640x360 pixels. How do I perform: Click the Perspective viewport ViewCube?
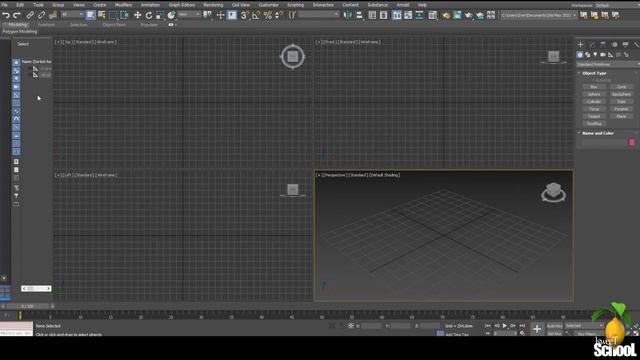553,192
